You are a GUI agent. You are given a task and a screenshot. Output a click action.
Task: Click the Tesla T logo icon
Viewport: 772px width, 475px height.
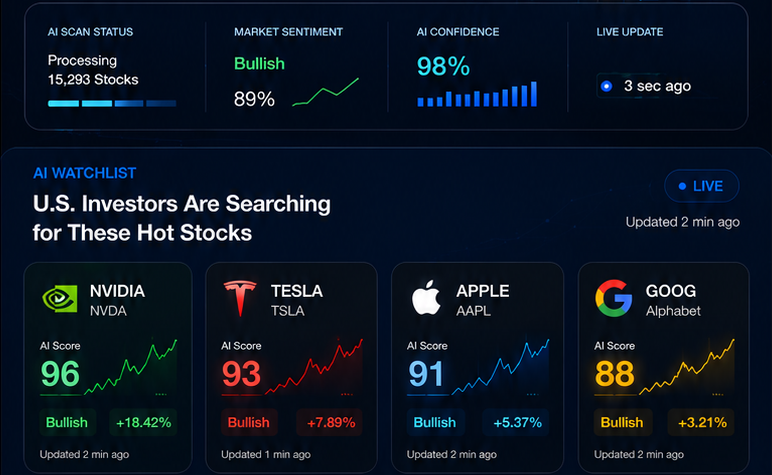(240, 298)
